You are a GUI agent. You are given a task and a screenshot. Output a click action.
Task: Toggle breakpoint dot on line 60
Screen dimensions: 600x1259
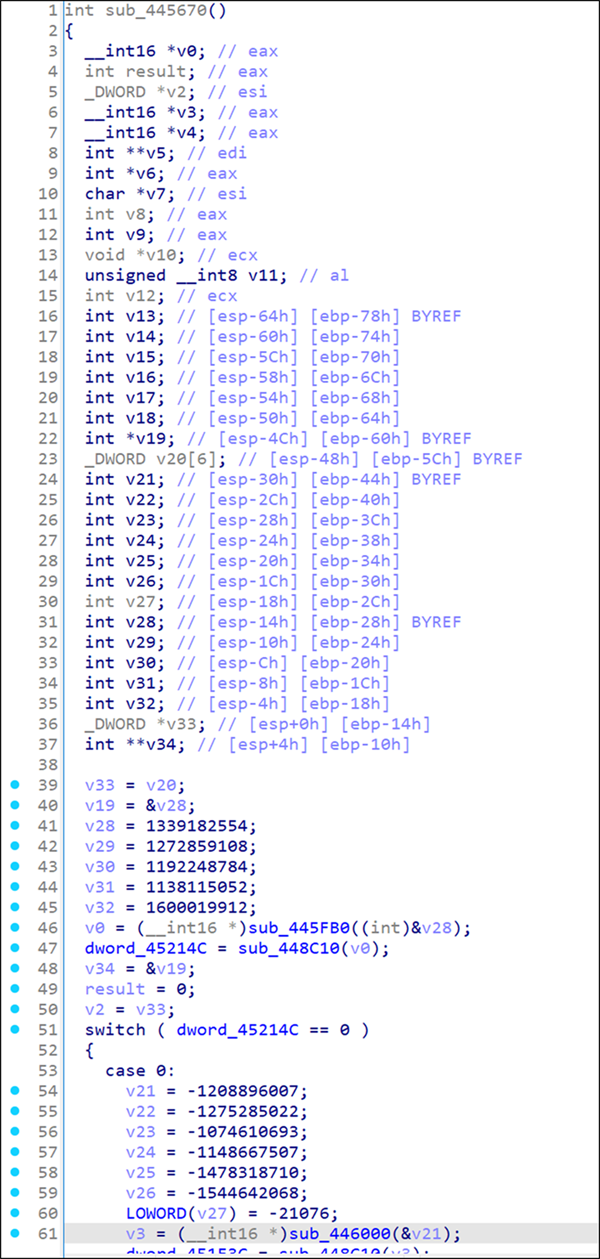click(x=14, y=1213)
